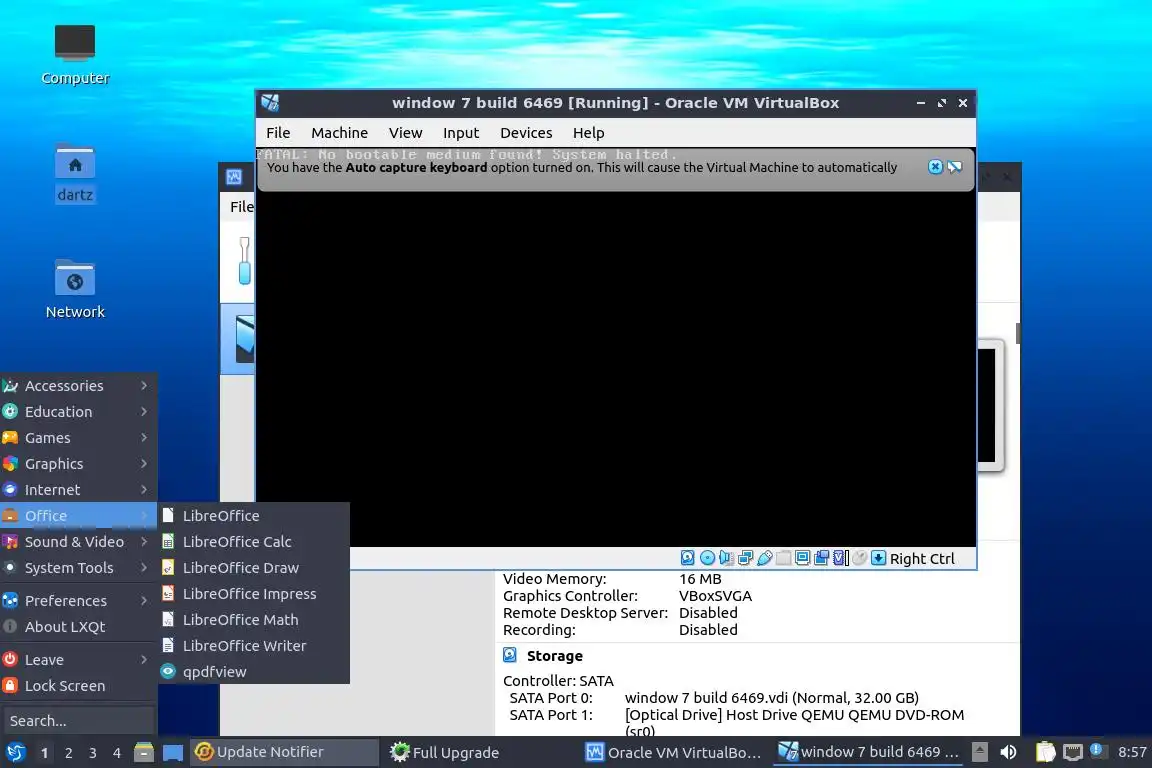Viewport: 1152px width, 768px height.
Task: Click the Tools icon in VirtualBox Manager
Action: 244,261
